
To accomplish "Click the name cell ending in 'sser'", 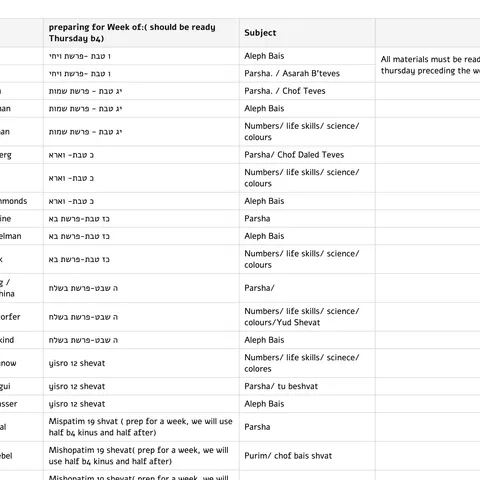I will (x=21, y=404).
